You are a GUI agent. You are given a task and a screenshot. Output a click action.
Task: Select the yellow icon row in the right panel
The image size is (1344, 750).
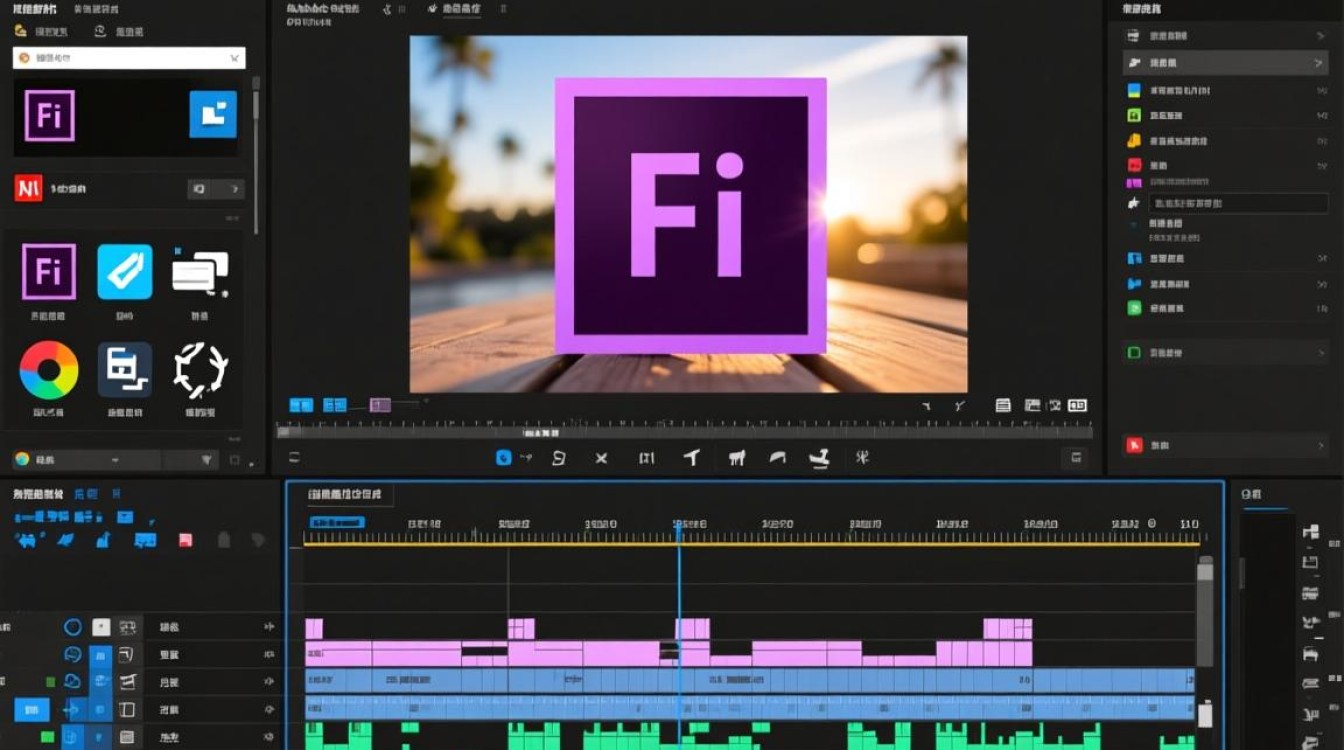click(x=1225, y=141)
